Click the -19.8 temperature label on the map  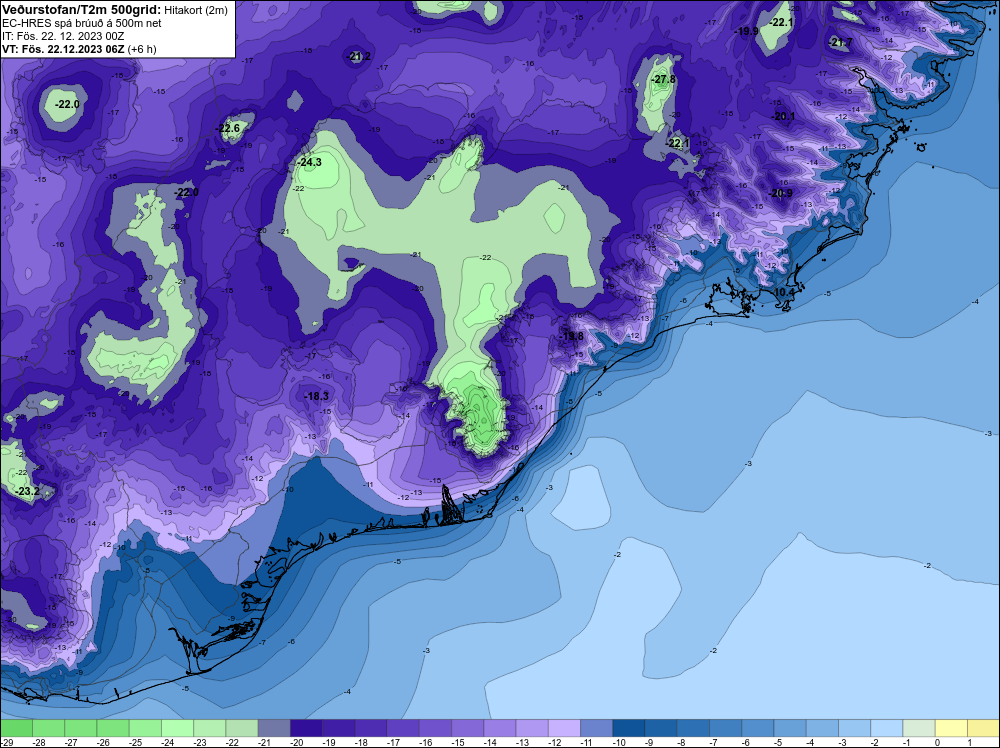571,337
